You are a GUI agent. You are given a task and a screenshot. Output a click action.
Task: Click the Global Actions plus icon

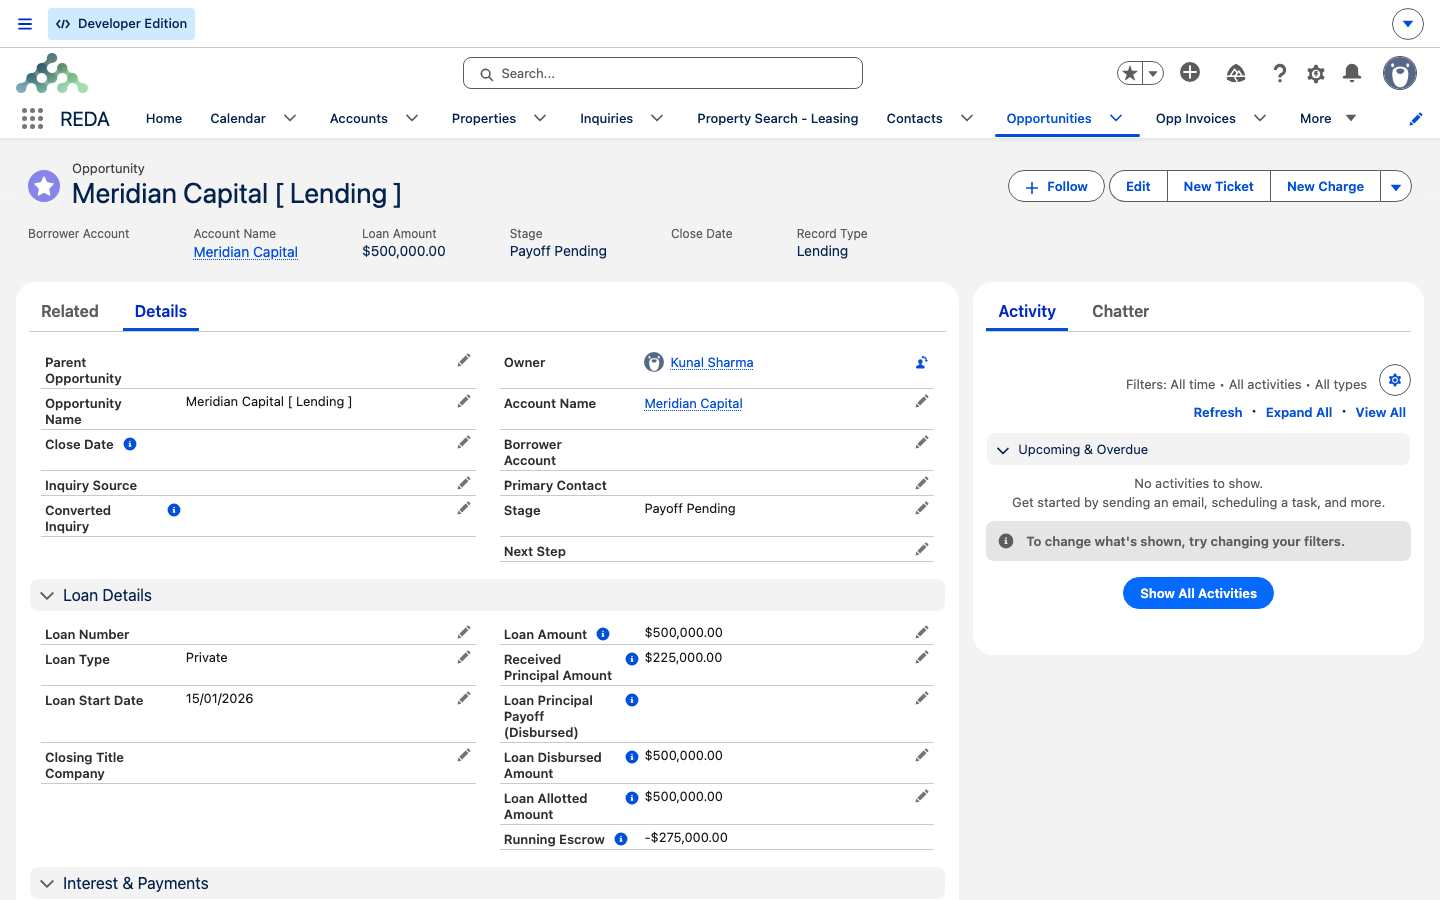1190,72
